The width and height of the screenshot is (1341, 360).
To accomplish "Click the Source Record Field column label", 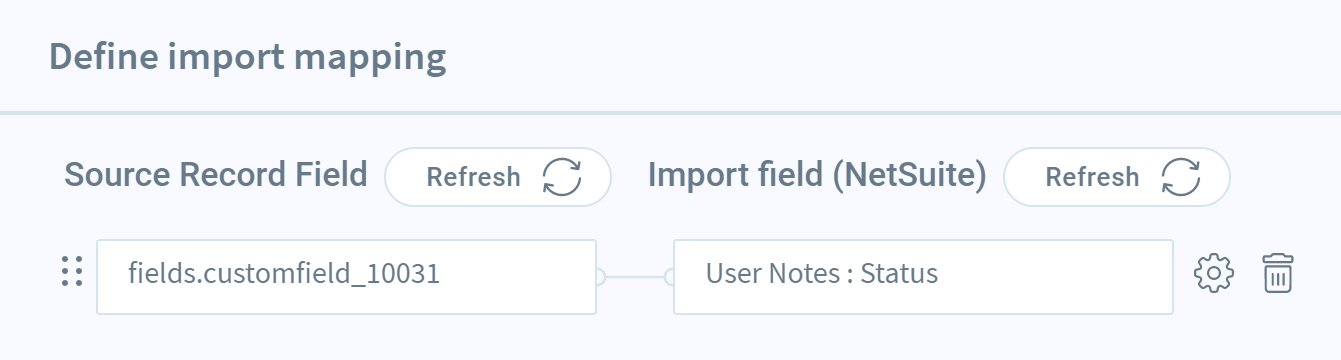I will [x=216, y=175].
